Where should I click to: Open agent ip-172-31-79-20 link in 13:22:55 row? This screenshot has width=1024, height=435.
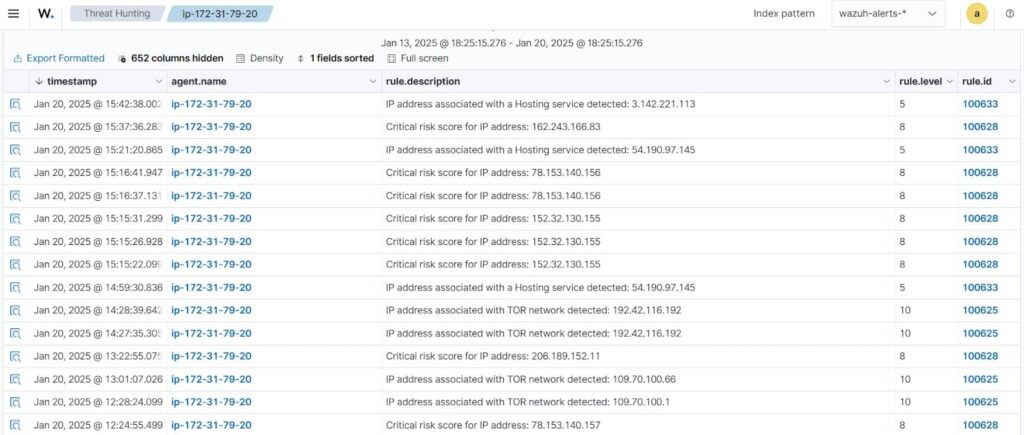point(211,356)
